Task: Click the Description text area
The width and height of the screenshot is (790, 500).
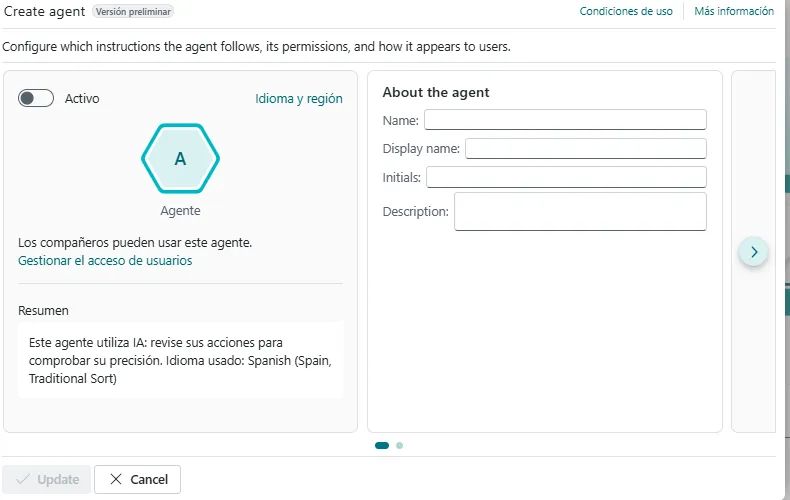Action: point(580,211)
